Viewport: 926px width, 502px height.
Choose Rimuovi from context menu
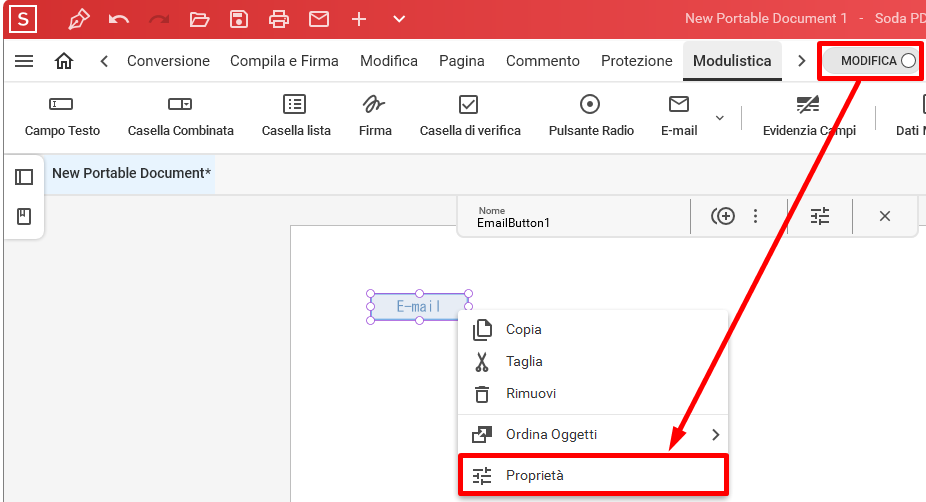click(x=593, y=393)
